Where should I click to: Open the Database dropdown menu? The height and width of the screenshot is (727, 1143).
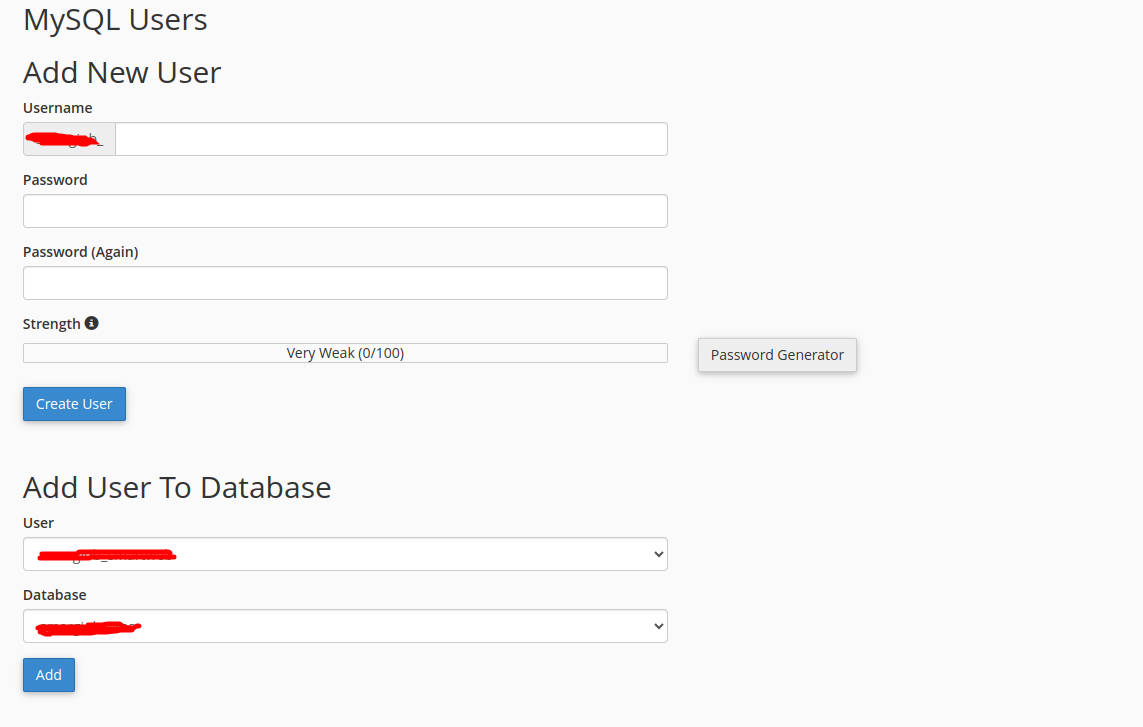345,626
